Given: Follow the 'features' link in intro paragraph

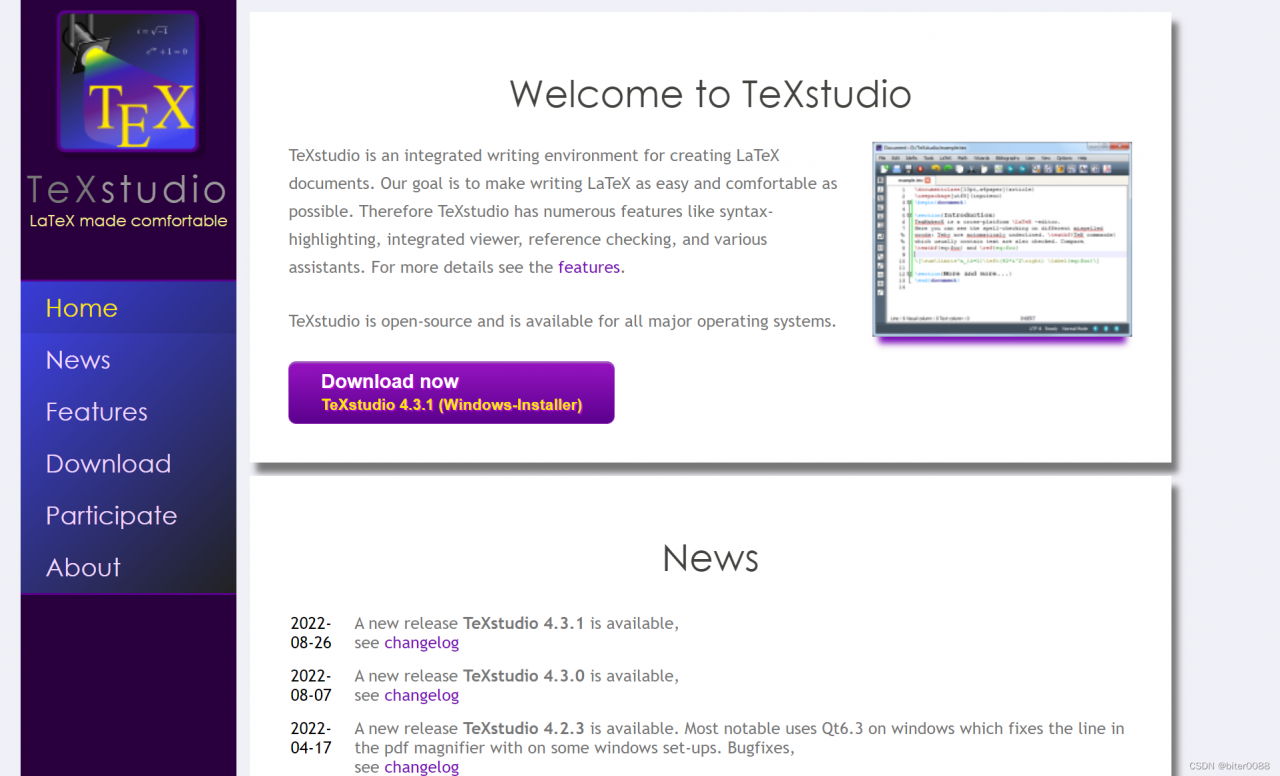Looking at the screenshot, I should pyautogui.click(x=589, y=267).
